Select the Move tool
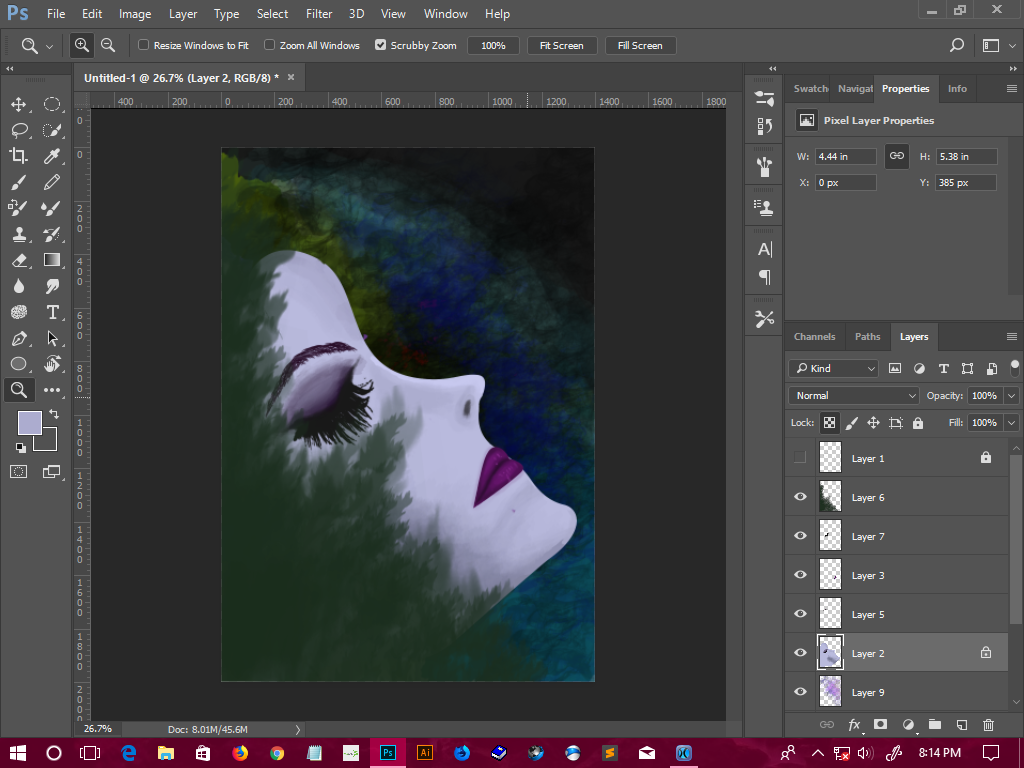 coord(20,103)
